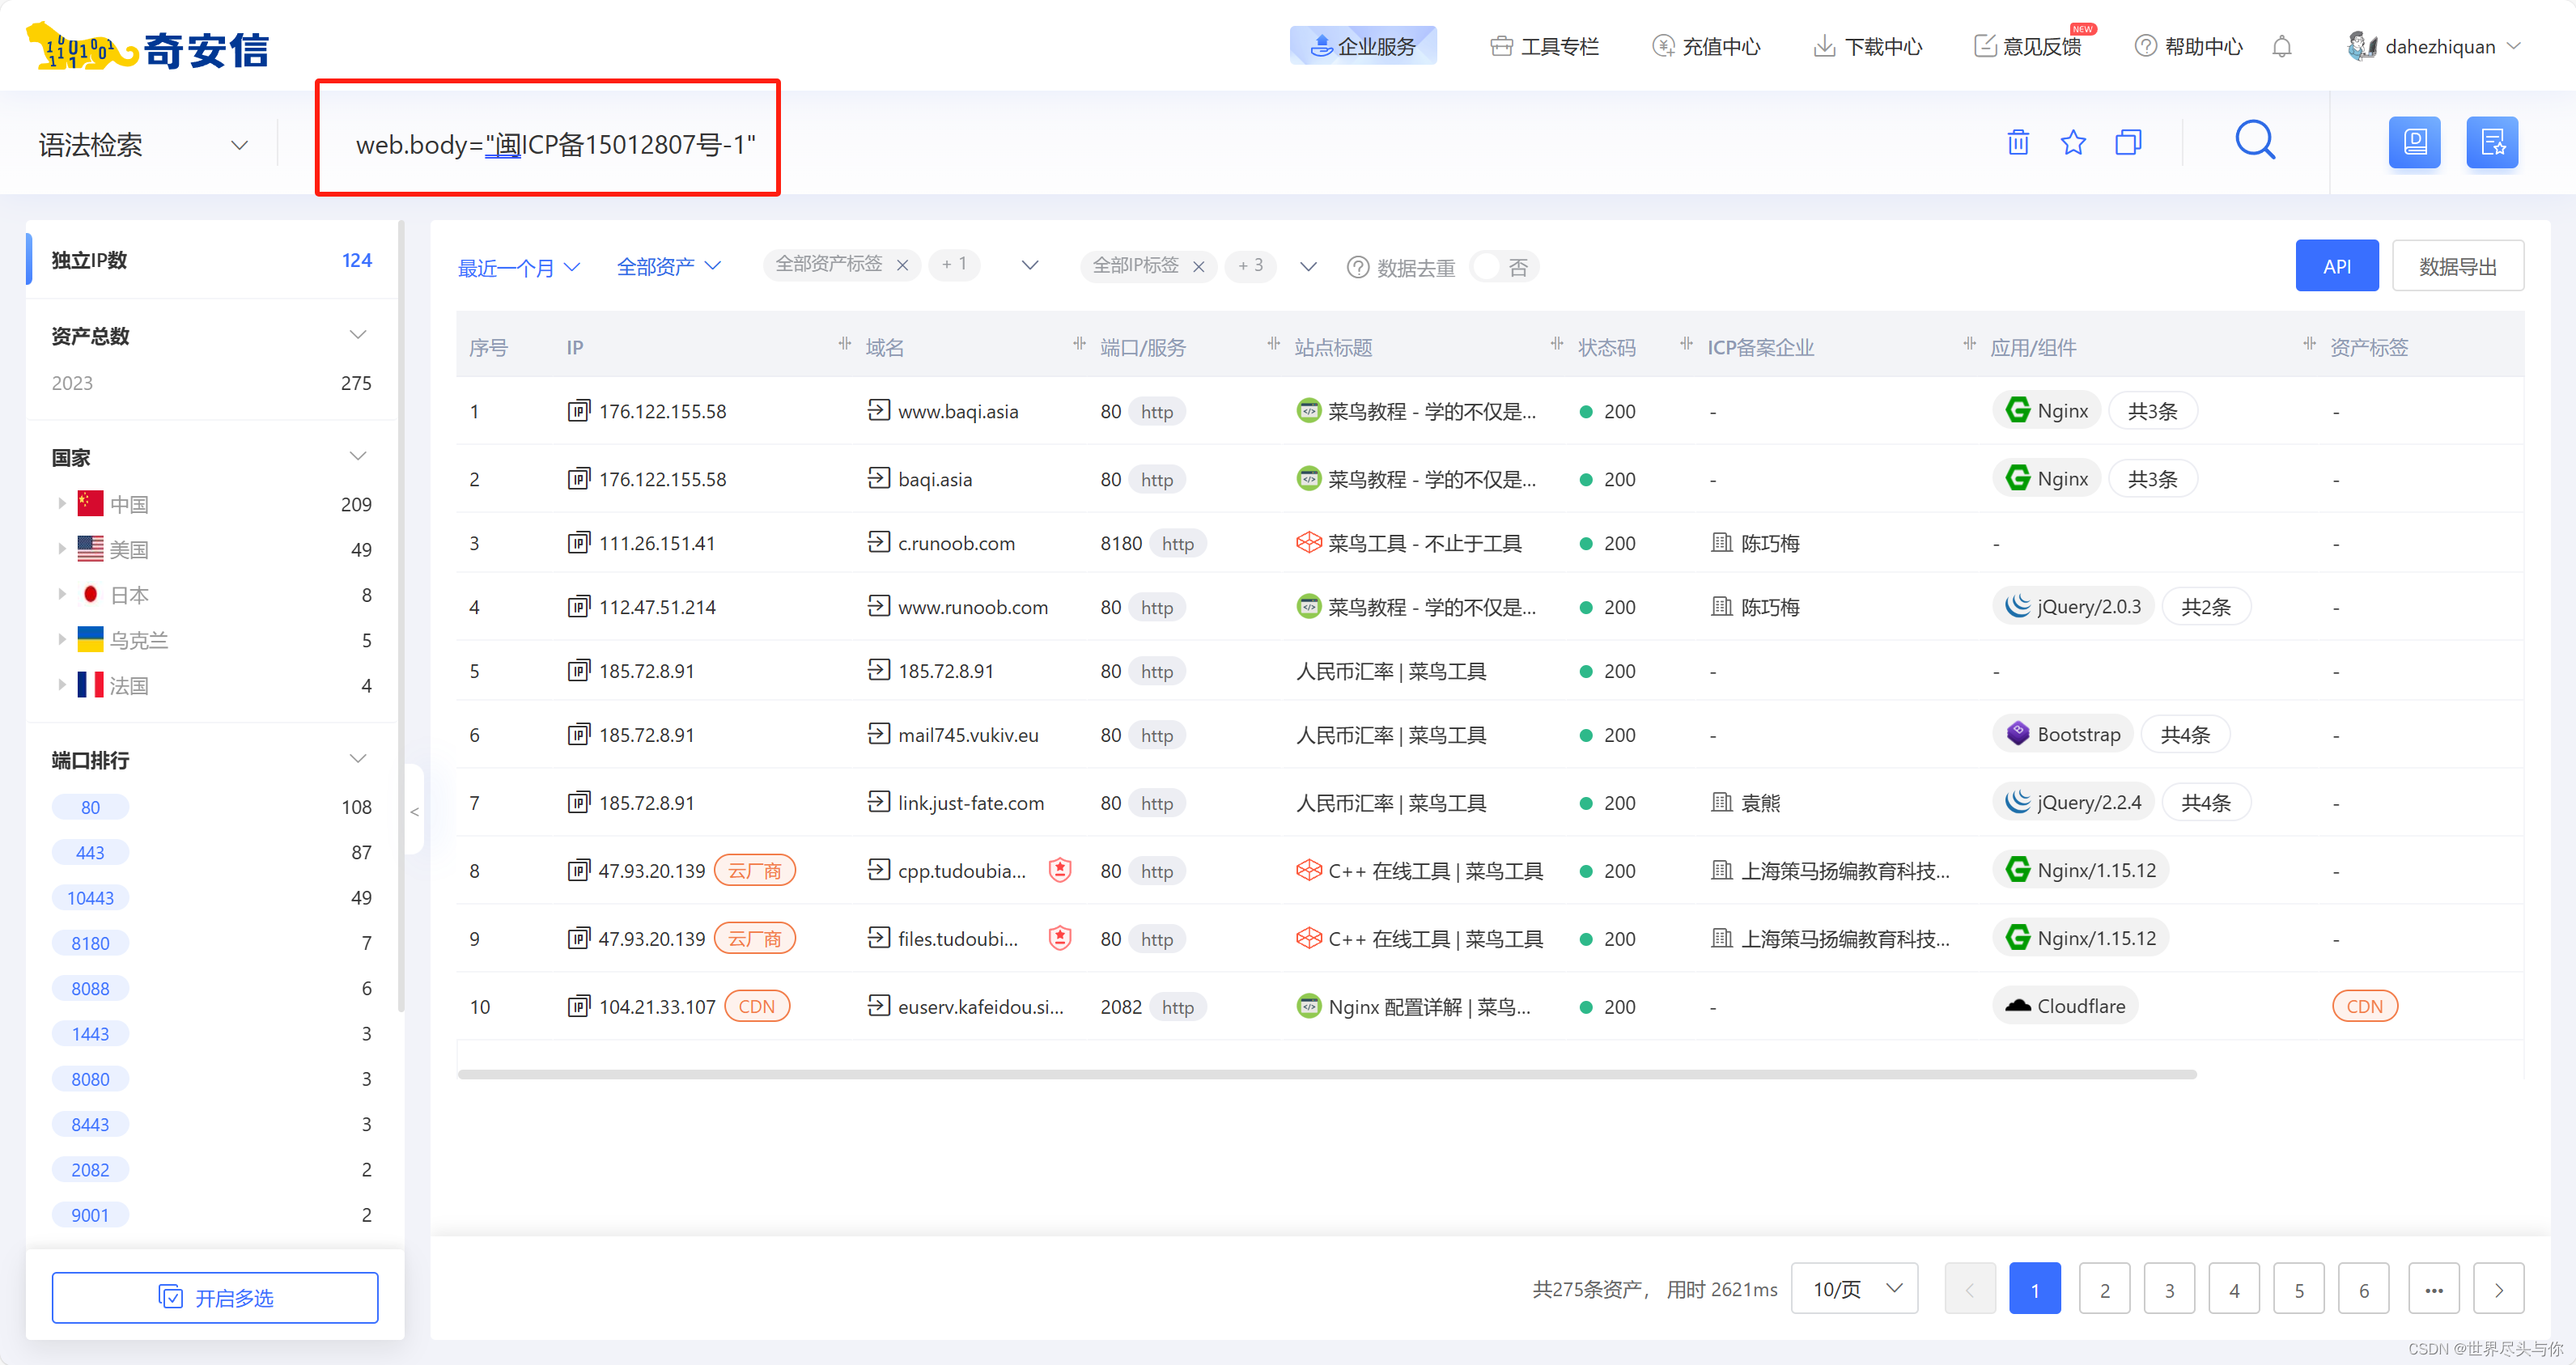Open the 企业服务 menu
Viewport: 2576px width, 1365px height.
[1363, 46]
